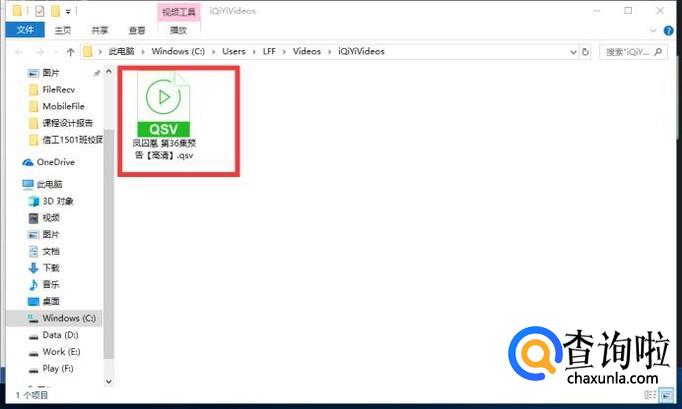Switch to the 查看 ribbon tab
The width and height of the screenshot is (682, 409).
pos(137,30)
